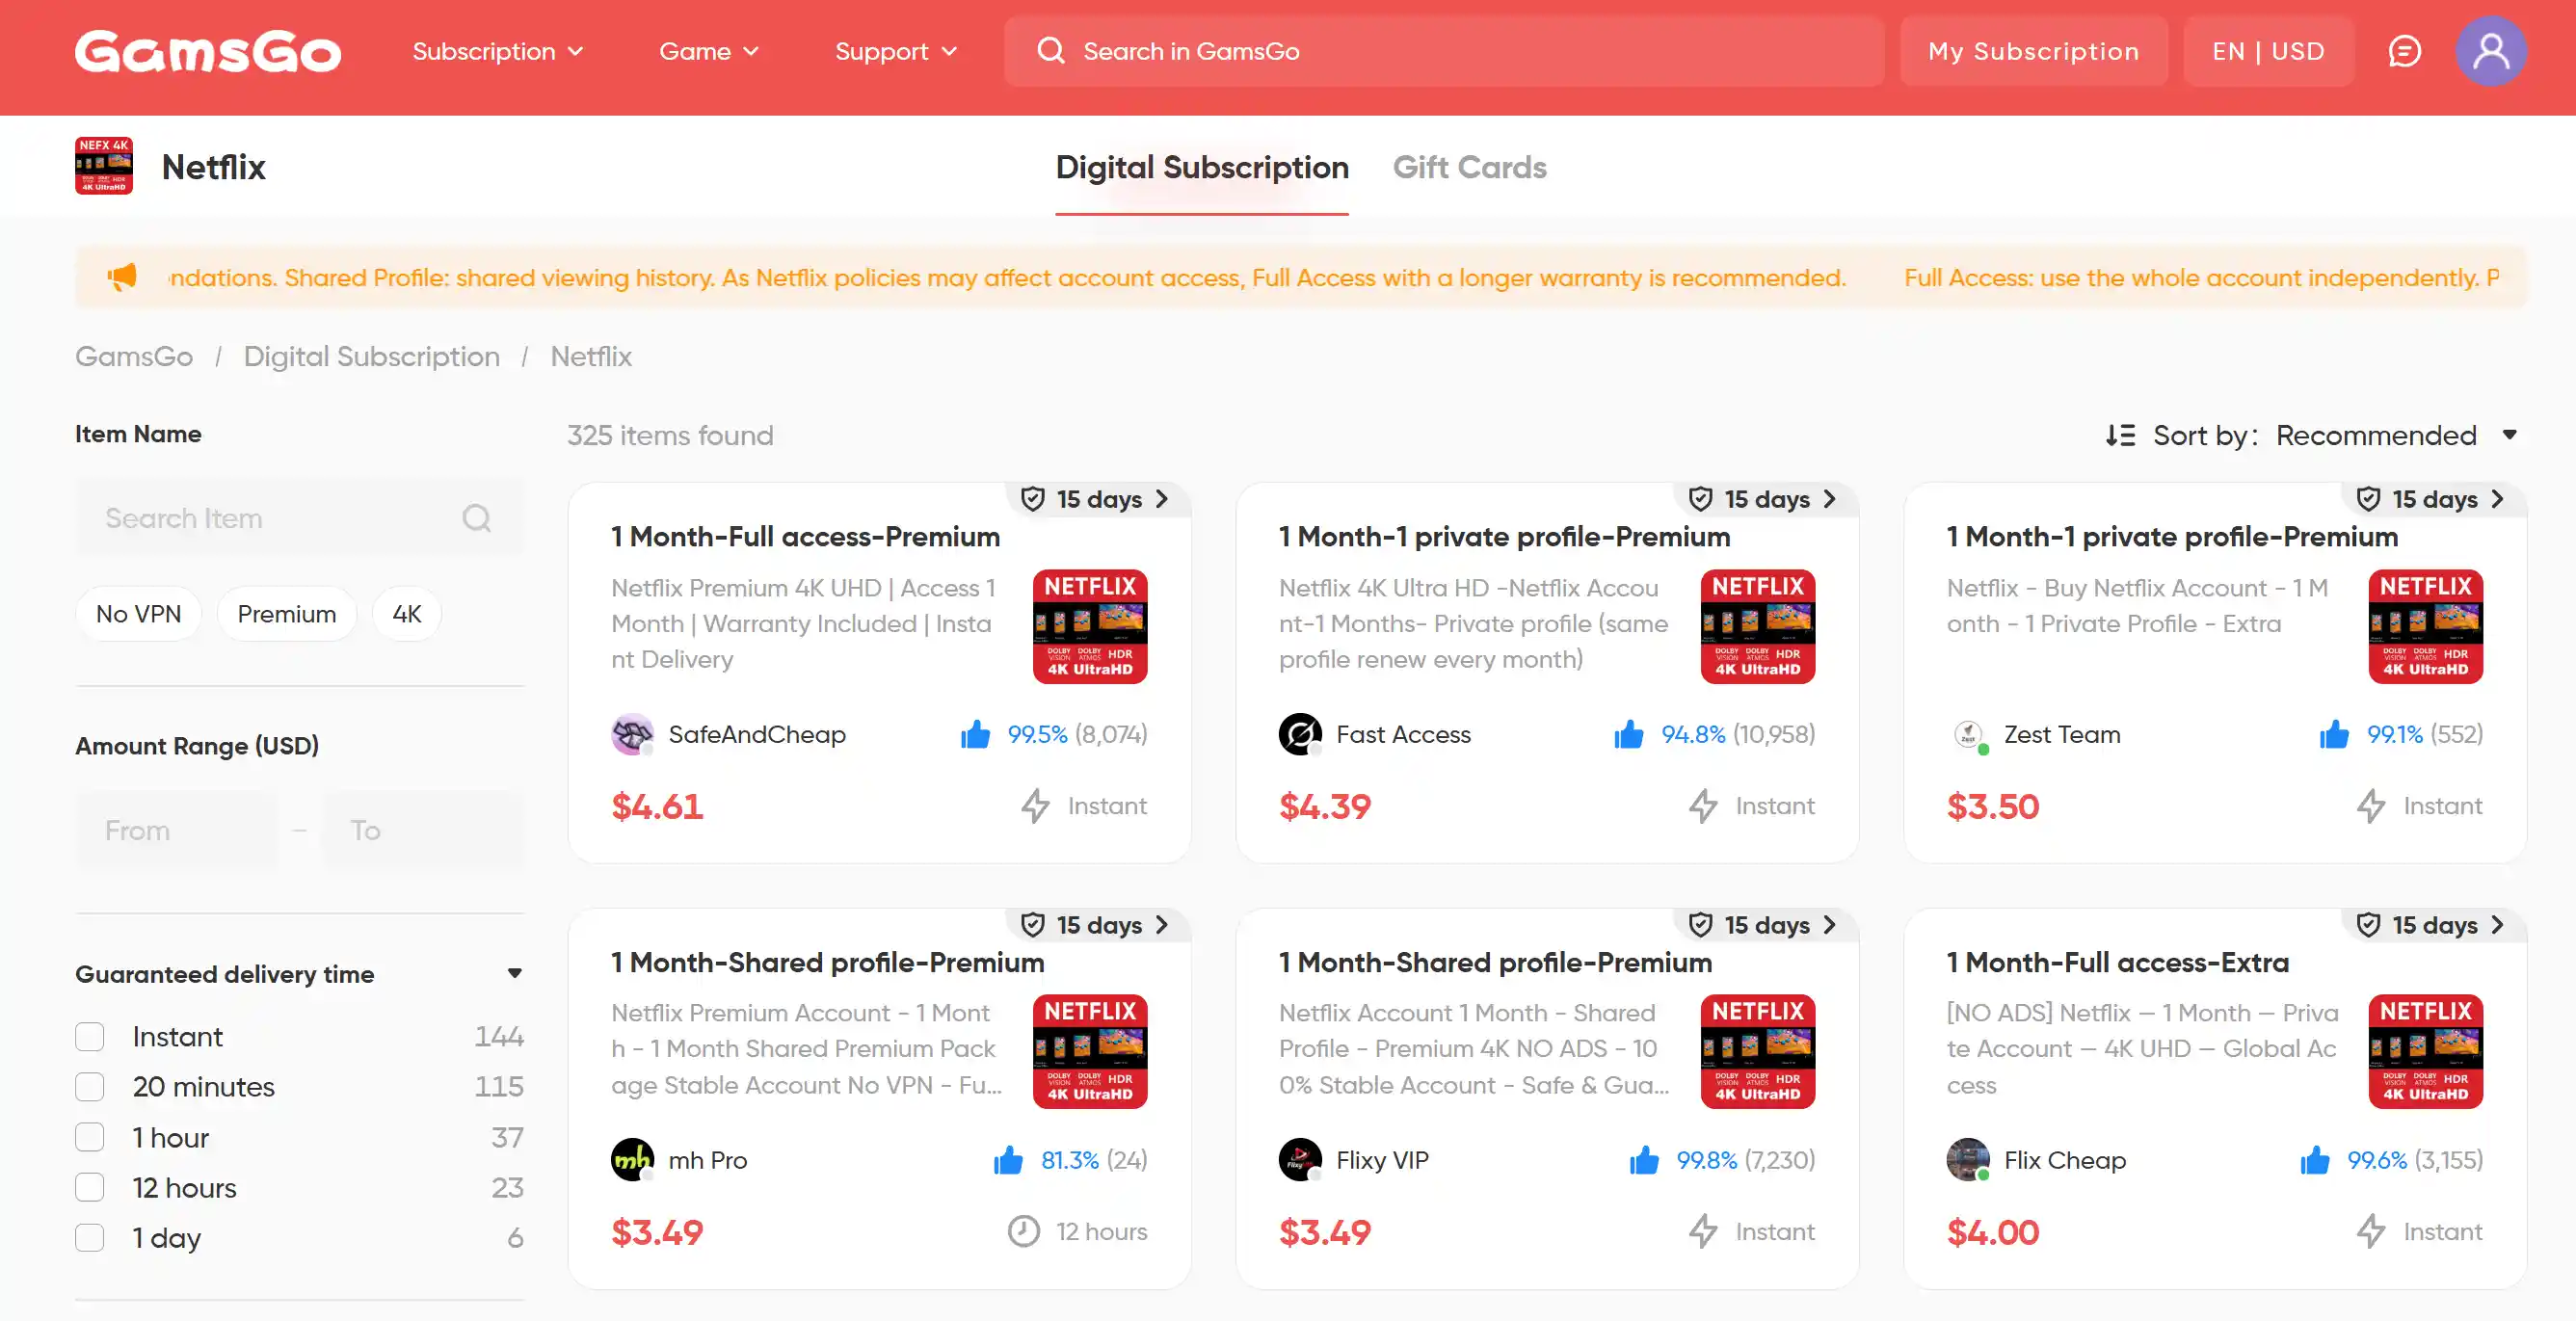Image resolution: width=2576 pixels, height=1321 pixels.
Task: Check the 1 hour delivery checkbox
Action: (90, 1137)
